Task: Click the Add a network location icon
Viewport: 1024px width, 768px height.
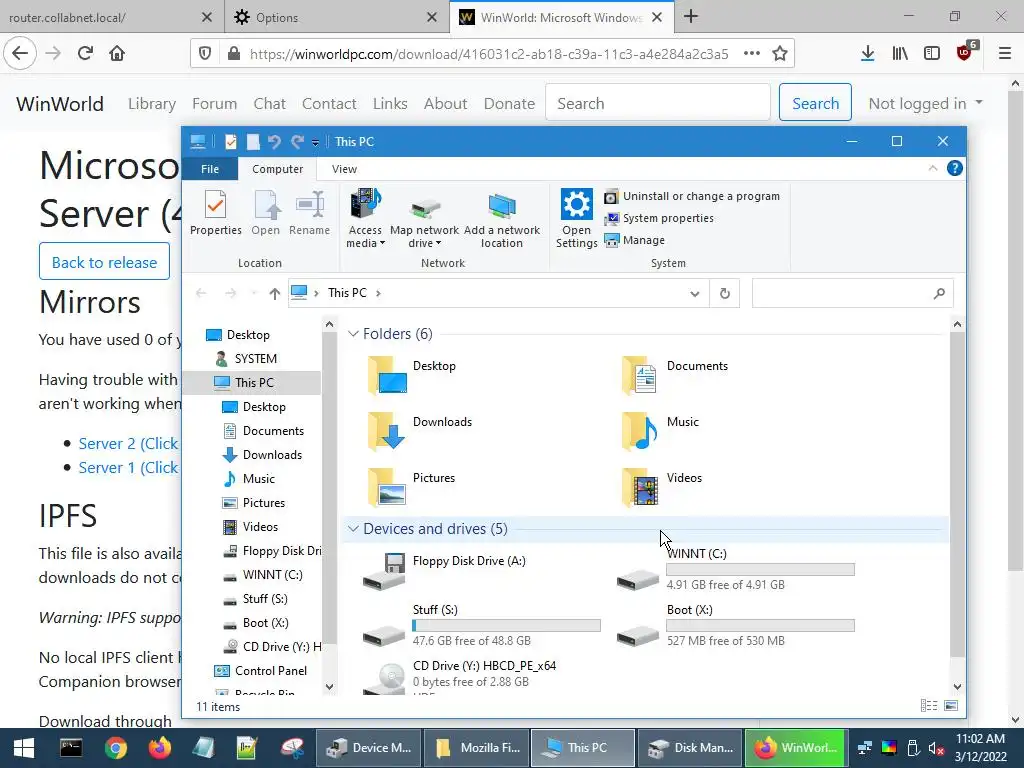Action: coord(502,205)
